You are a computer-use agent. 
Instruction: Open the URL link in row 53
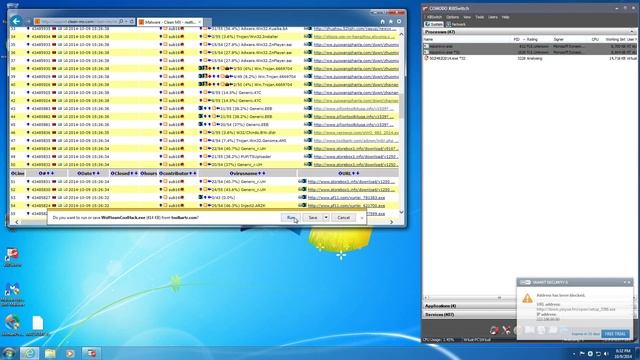(346, 198)
